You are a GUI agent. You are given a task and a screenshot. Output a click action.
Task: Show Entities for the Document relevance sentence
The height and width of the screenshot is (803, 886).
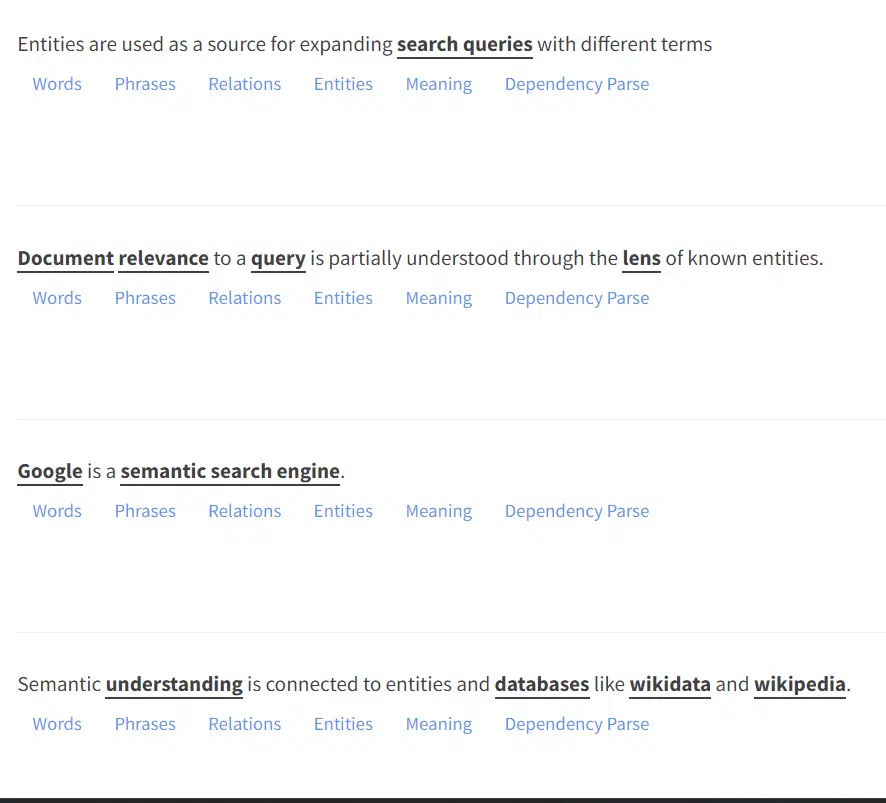(343, 298)
